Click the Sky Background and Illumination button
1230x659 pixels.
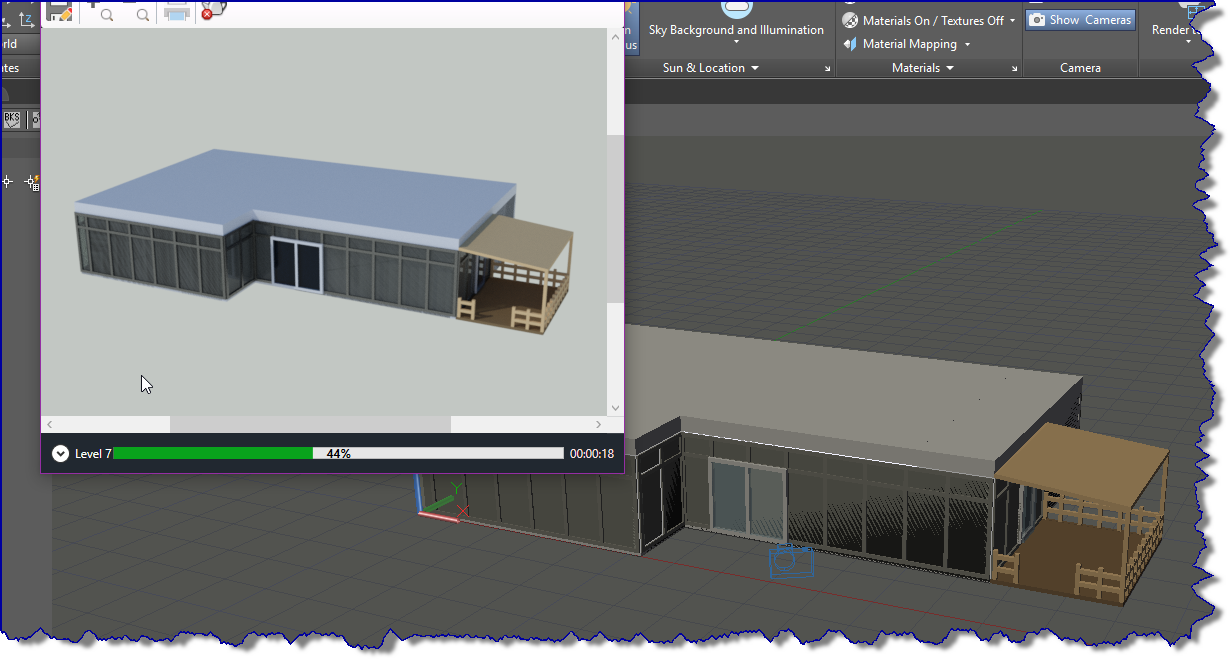(736, 22)
